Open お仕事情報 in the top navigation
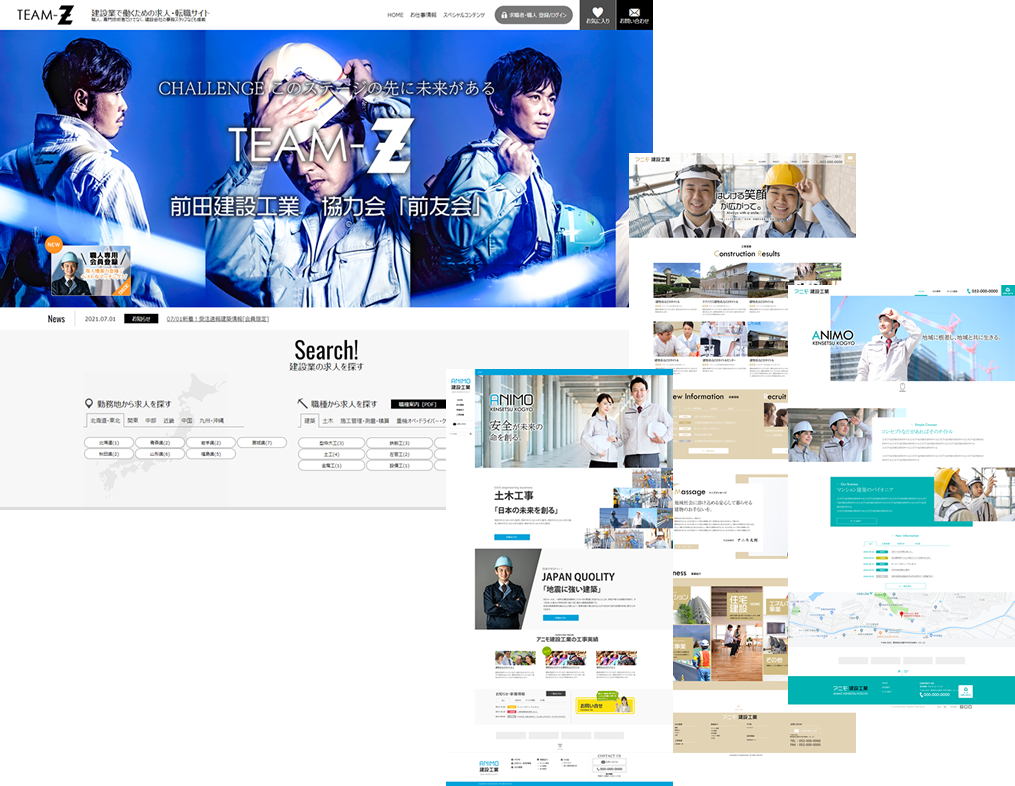Image resolution: width=1015 pixels, height=786 pixels. click(x=423, y=16)
